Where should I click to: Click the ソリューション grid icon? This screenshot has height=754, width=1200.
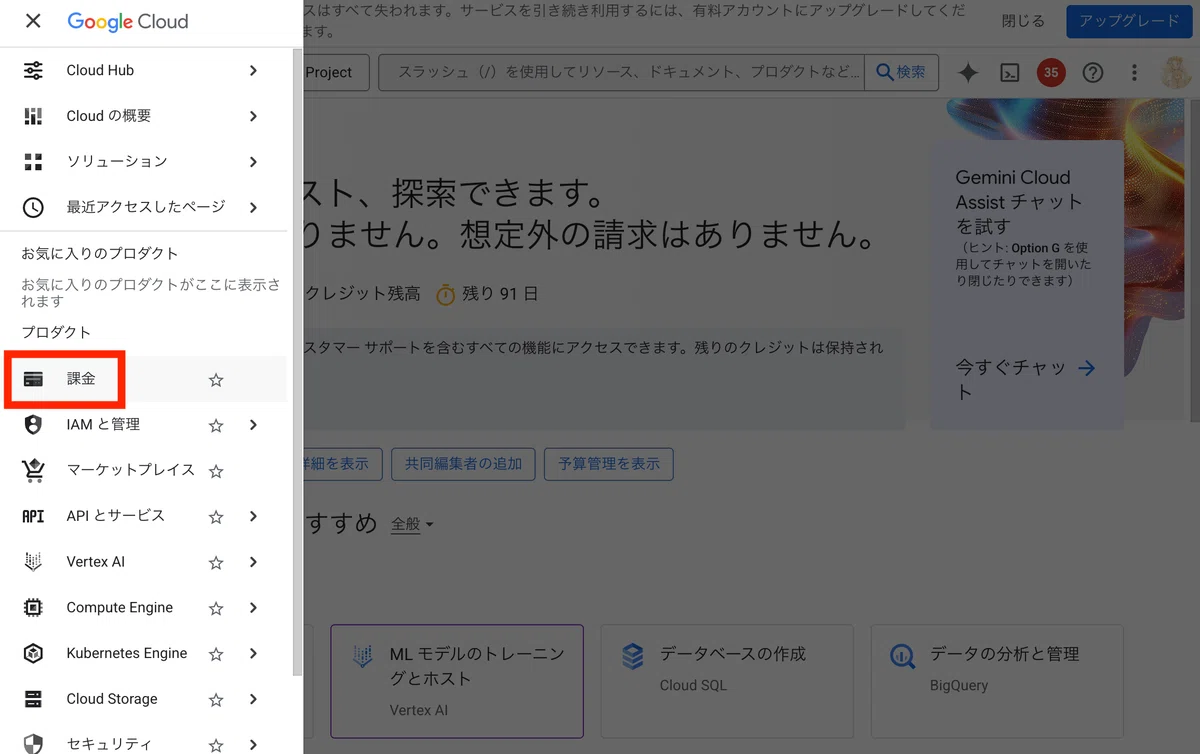point(33,162)
